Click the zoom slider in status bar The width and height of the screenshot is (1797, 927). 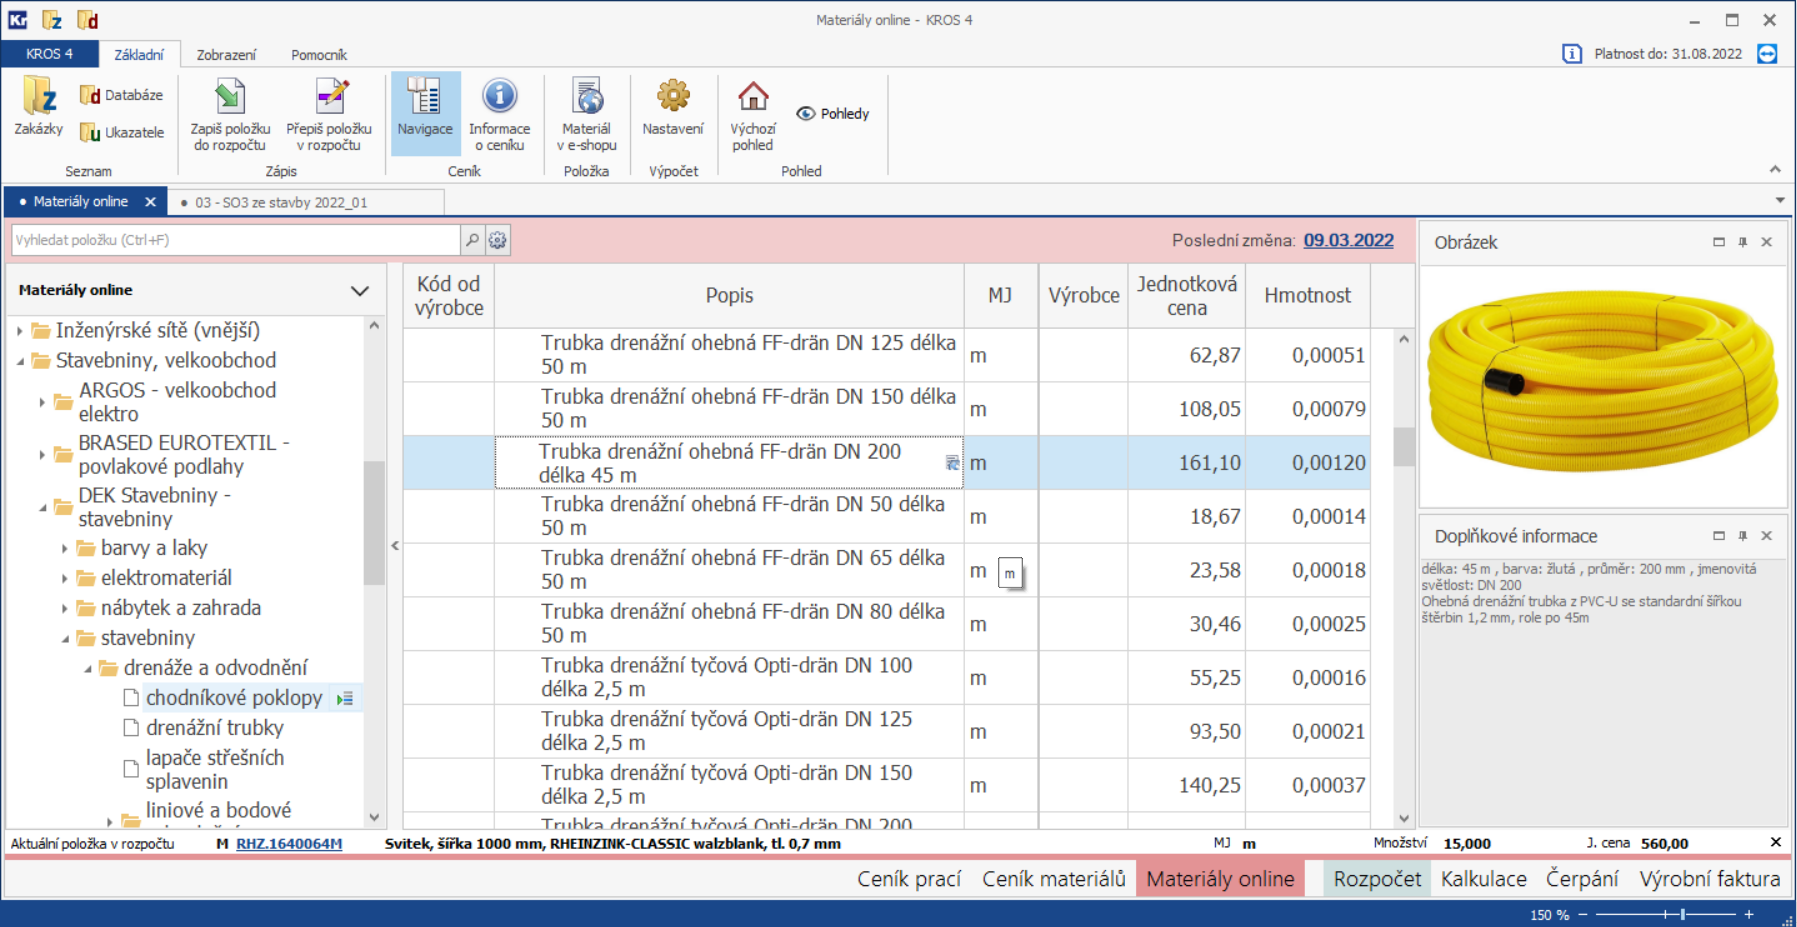click(1682, 914)
